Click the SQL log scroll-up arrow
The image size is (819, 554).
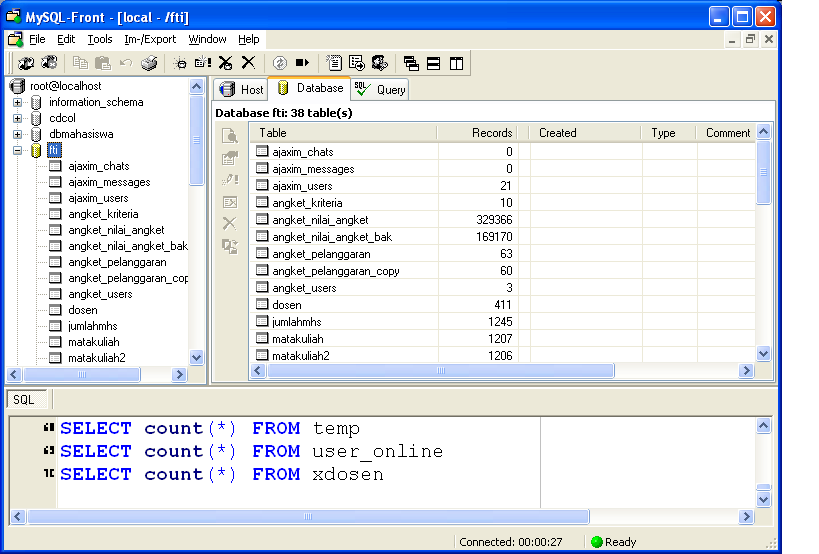(x=763, y=426)
